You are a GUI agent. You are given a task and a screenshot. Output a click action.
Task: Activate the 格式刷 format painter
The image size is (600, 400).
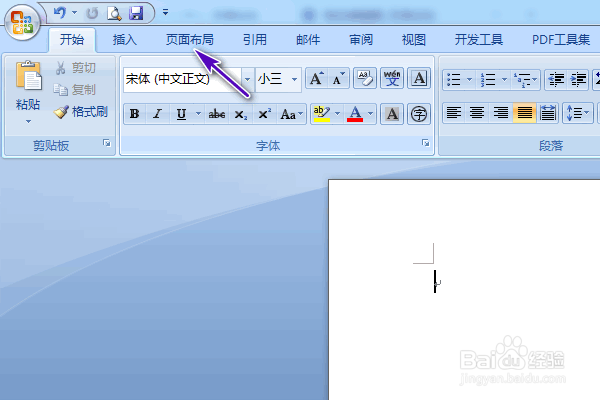point(81,112)
